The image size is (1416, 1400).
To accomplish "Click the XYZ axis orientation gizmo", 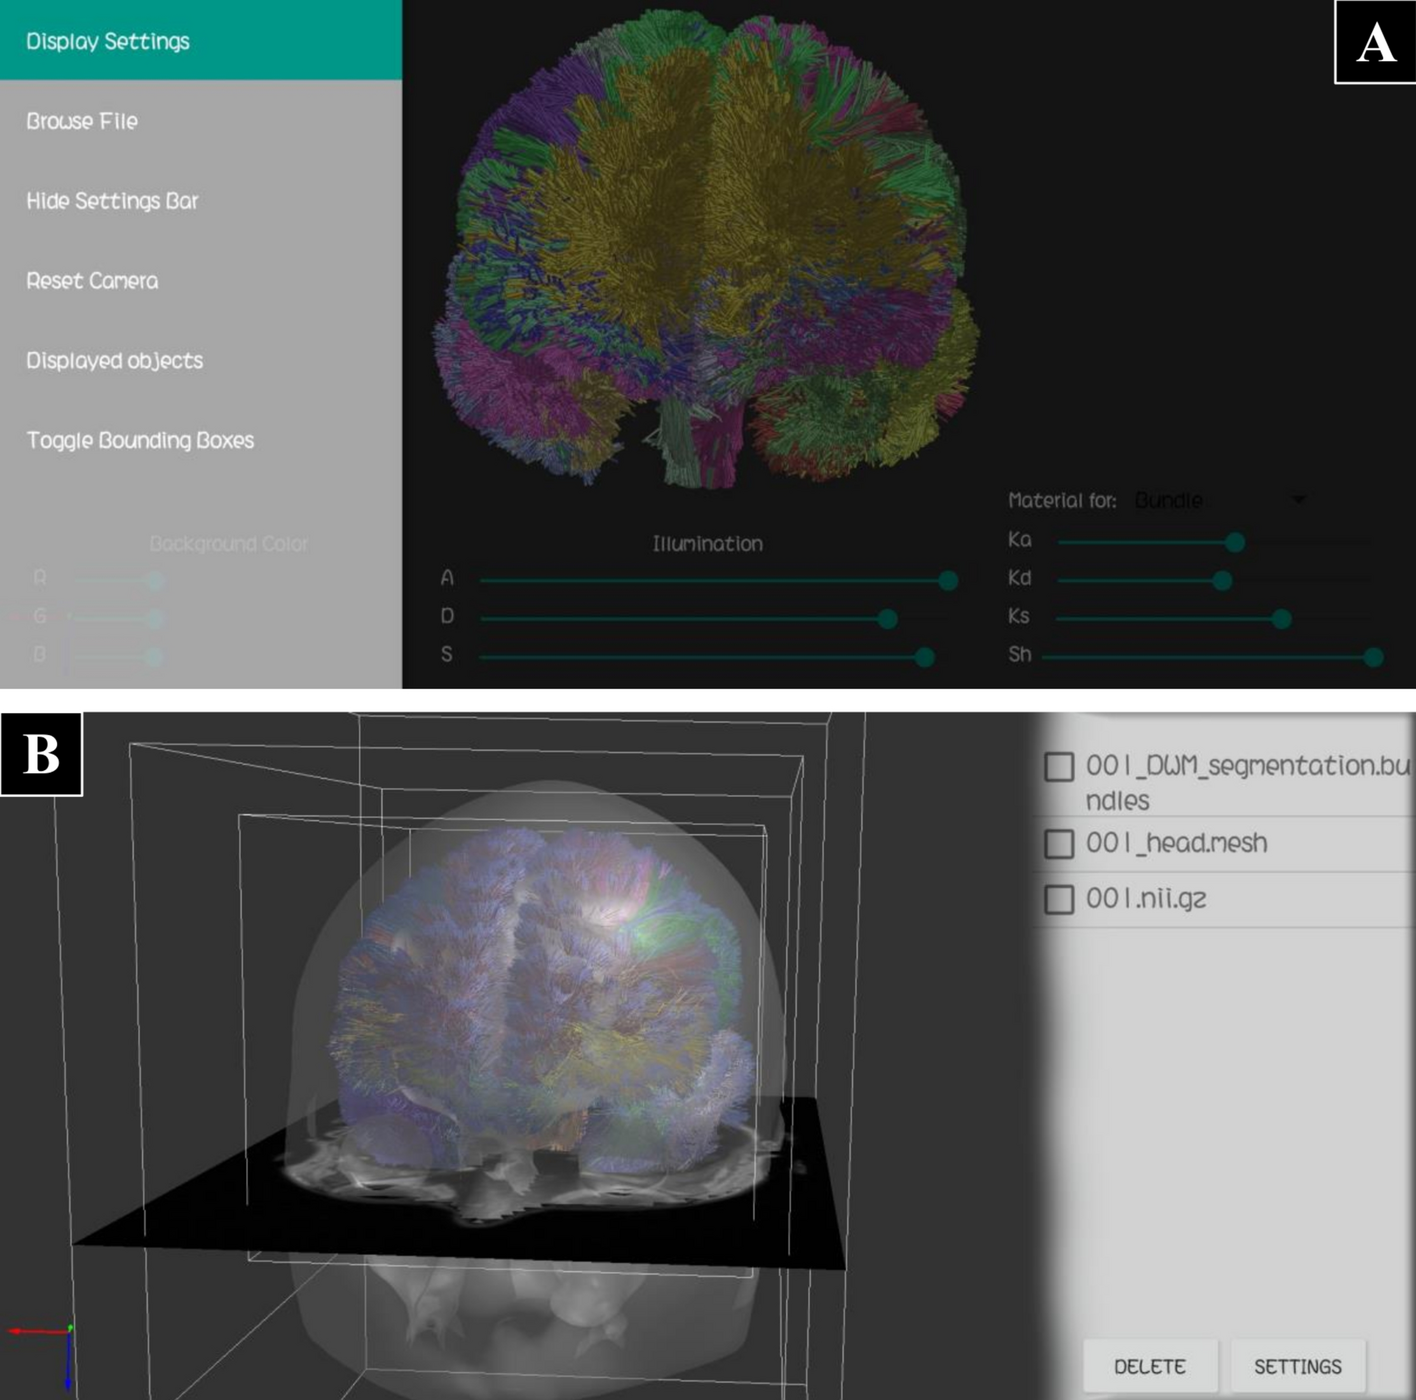I will click(42, 1355).
